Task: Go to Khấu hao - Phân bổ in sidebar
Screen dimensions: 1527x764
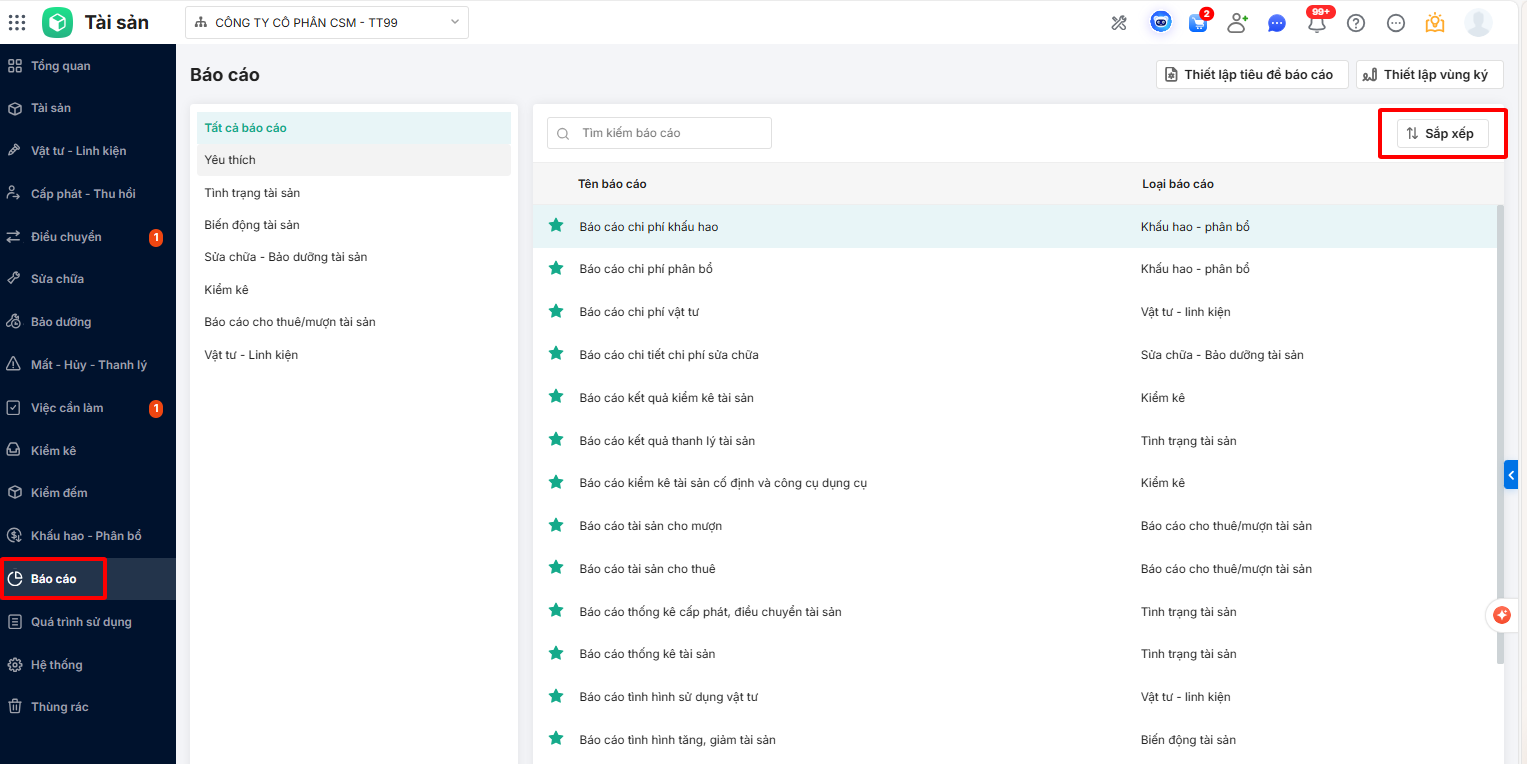Action: (86, 536)
